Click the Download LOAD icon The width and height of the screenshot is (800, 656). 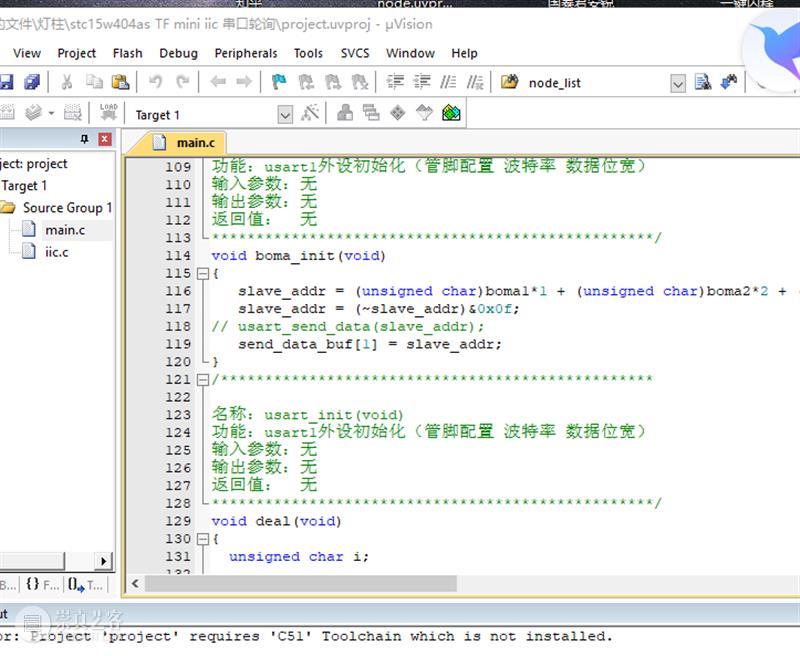108,112
